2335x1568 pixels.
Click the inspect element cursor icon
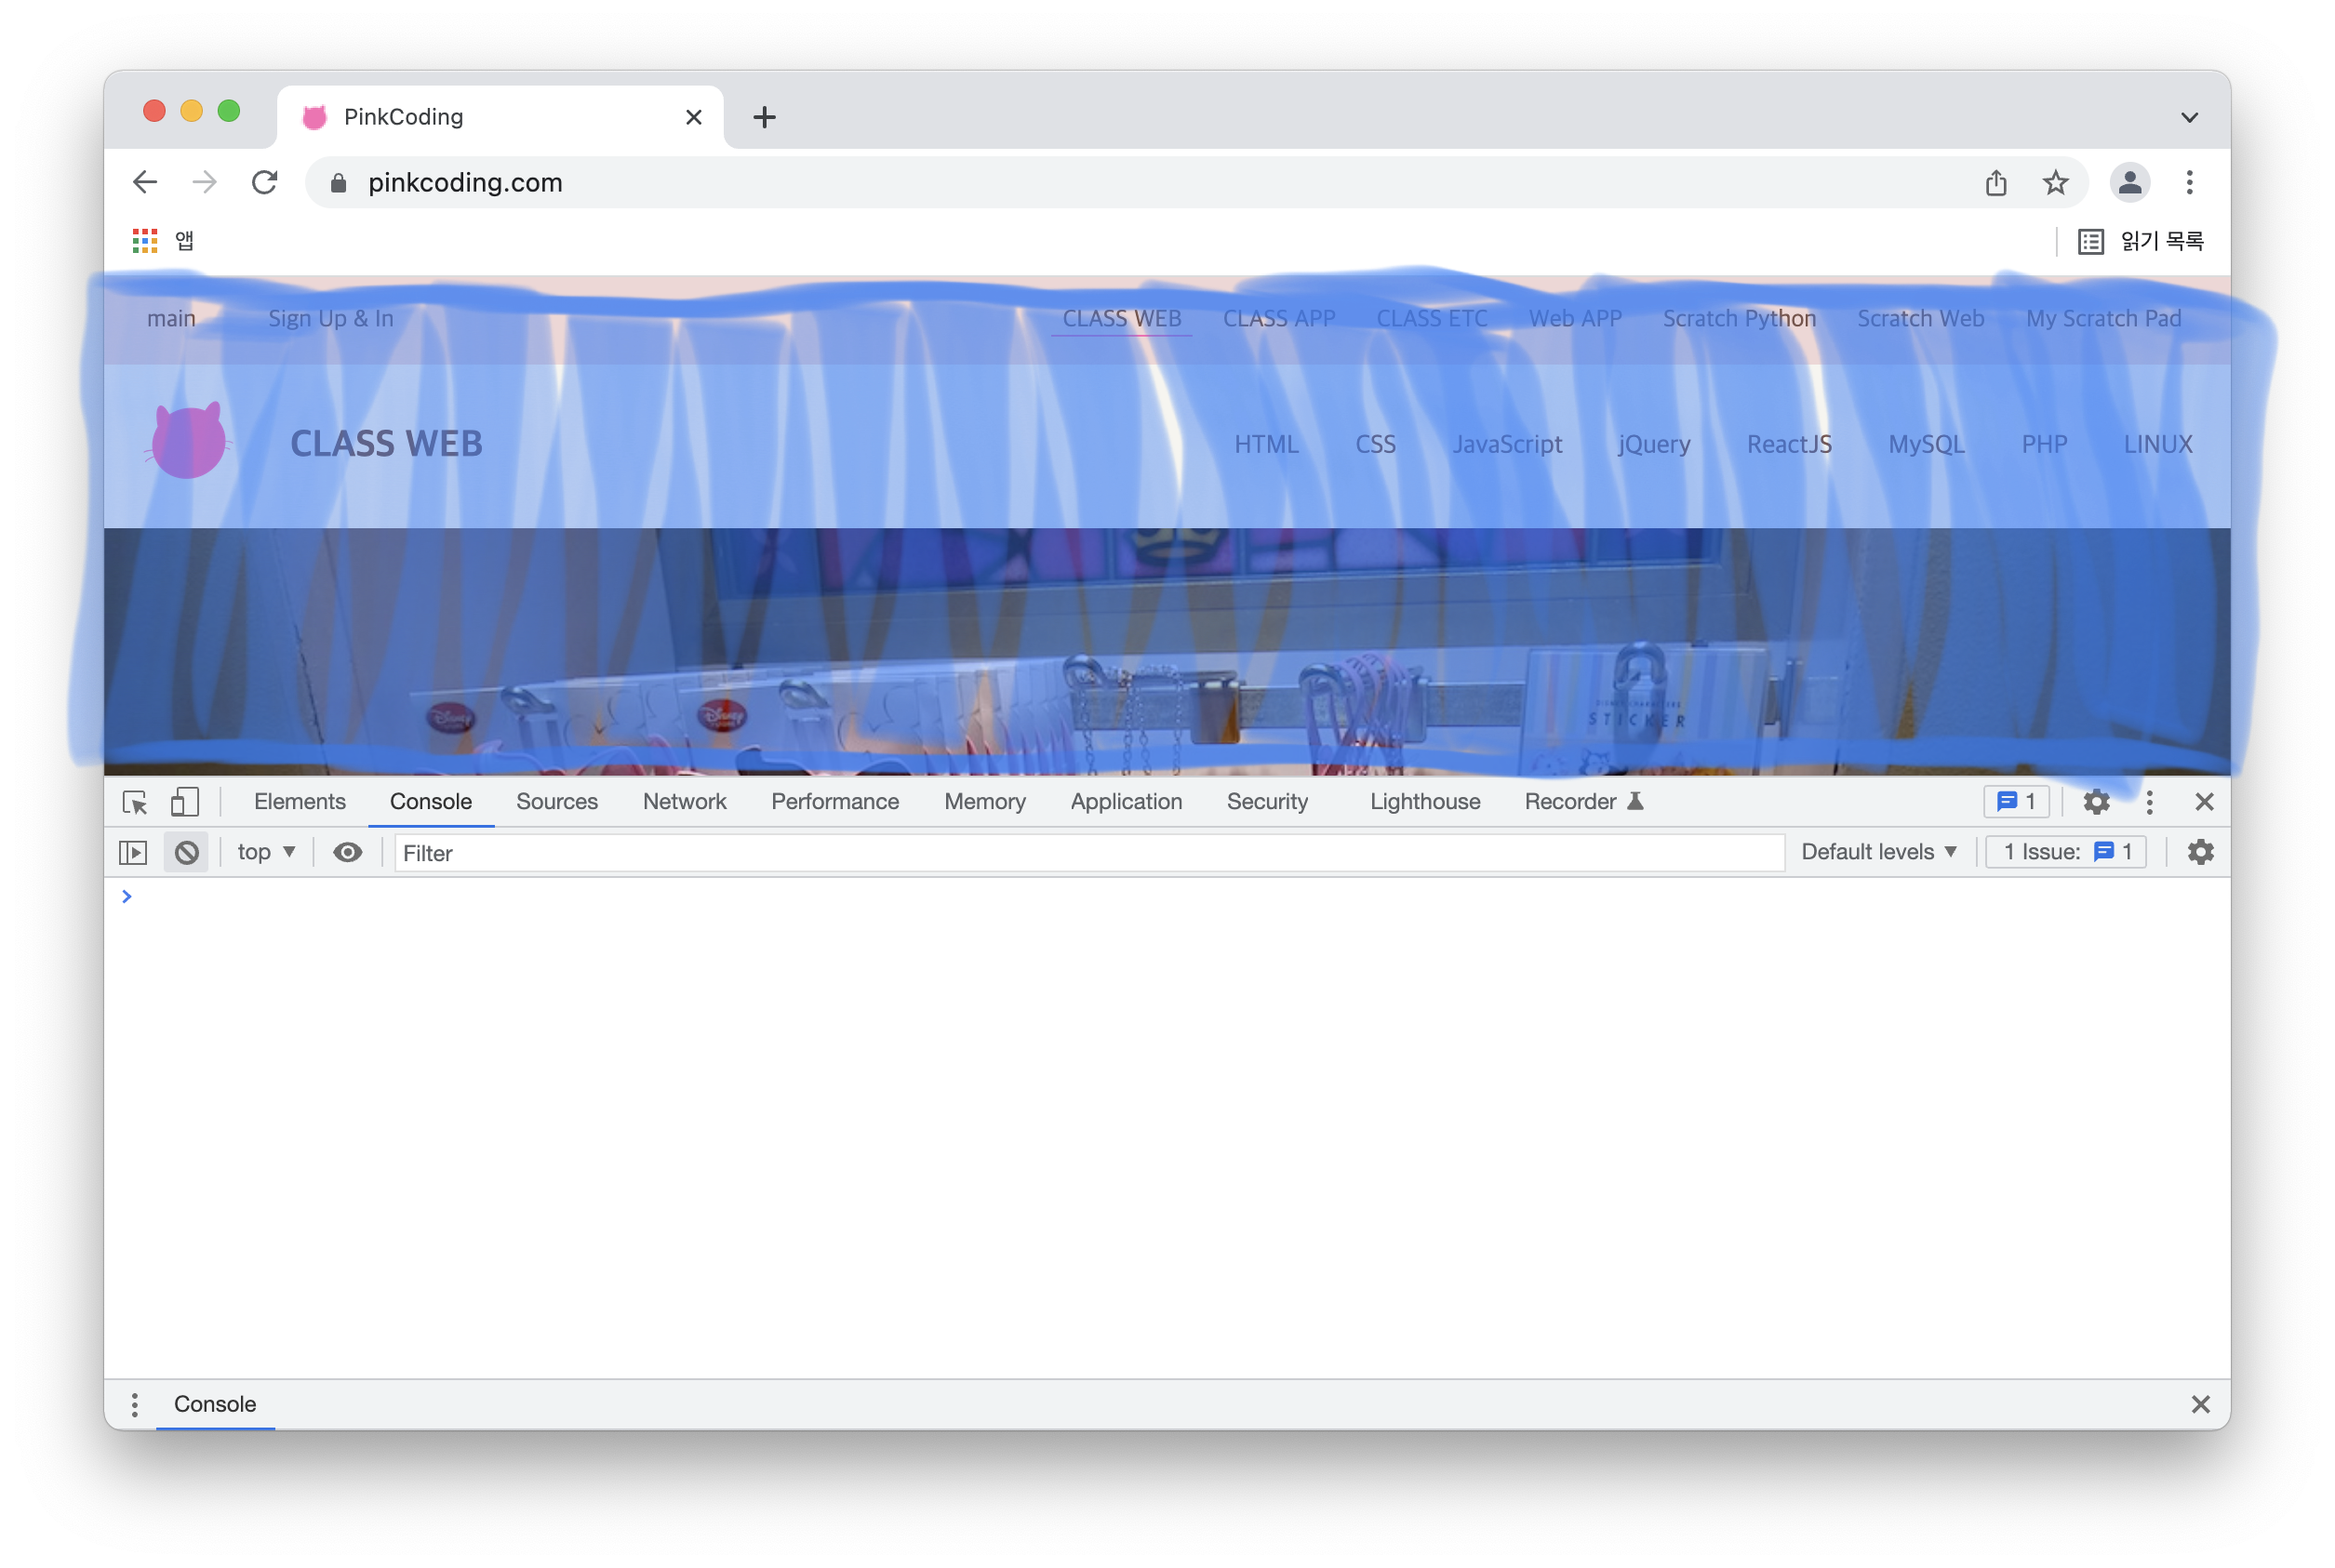[135, 800]
